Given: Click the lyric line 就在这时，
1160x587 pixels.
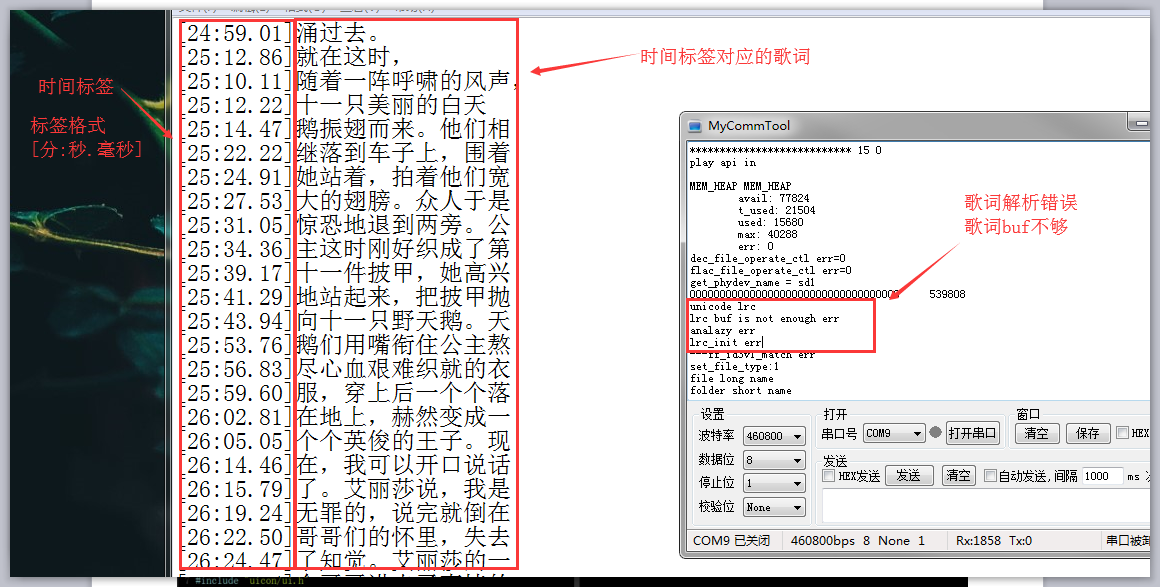Looking at the screenshot, I should point(348,57).
